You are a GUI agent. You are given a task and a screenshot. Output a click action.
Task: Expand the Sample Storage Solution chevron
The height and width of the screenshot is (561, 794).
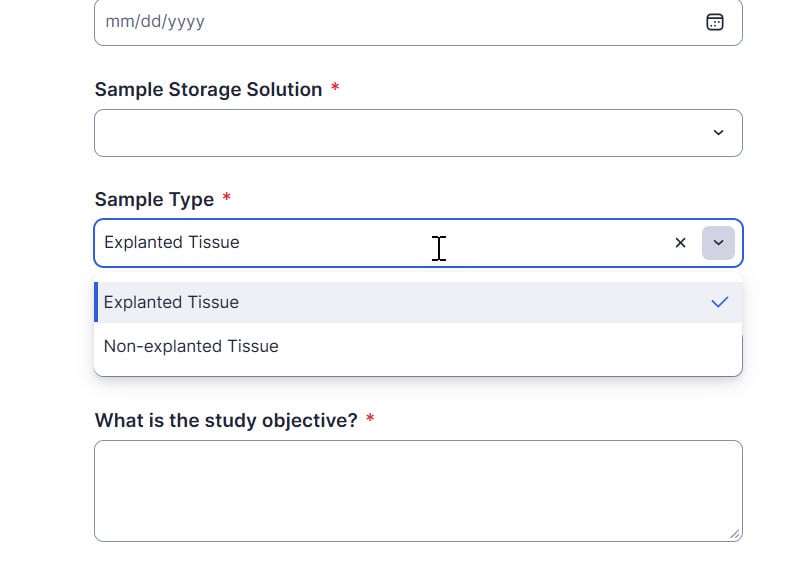pyautogui.click(x=718, y=133)
